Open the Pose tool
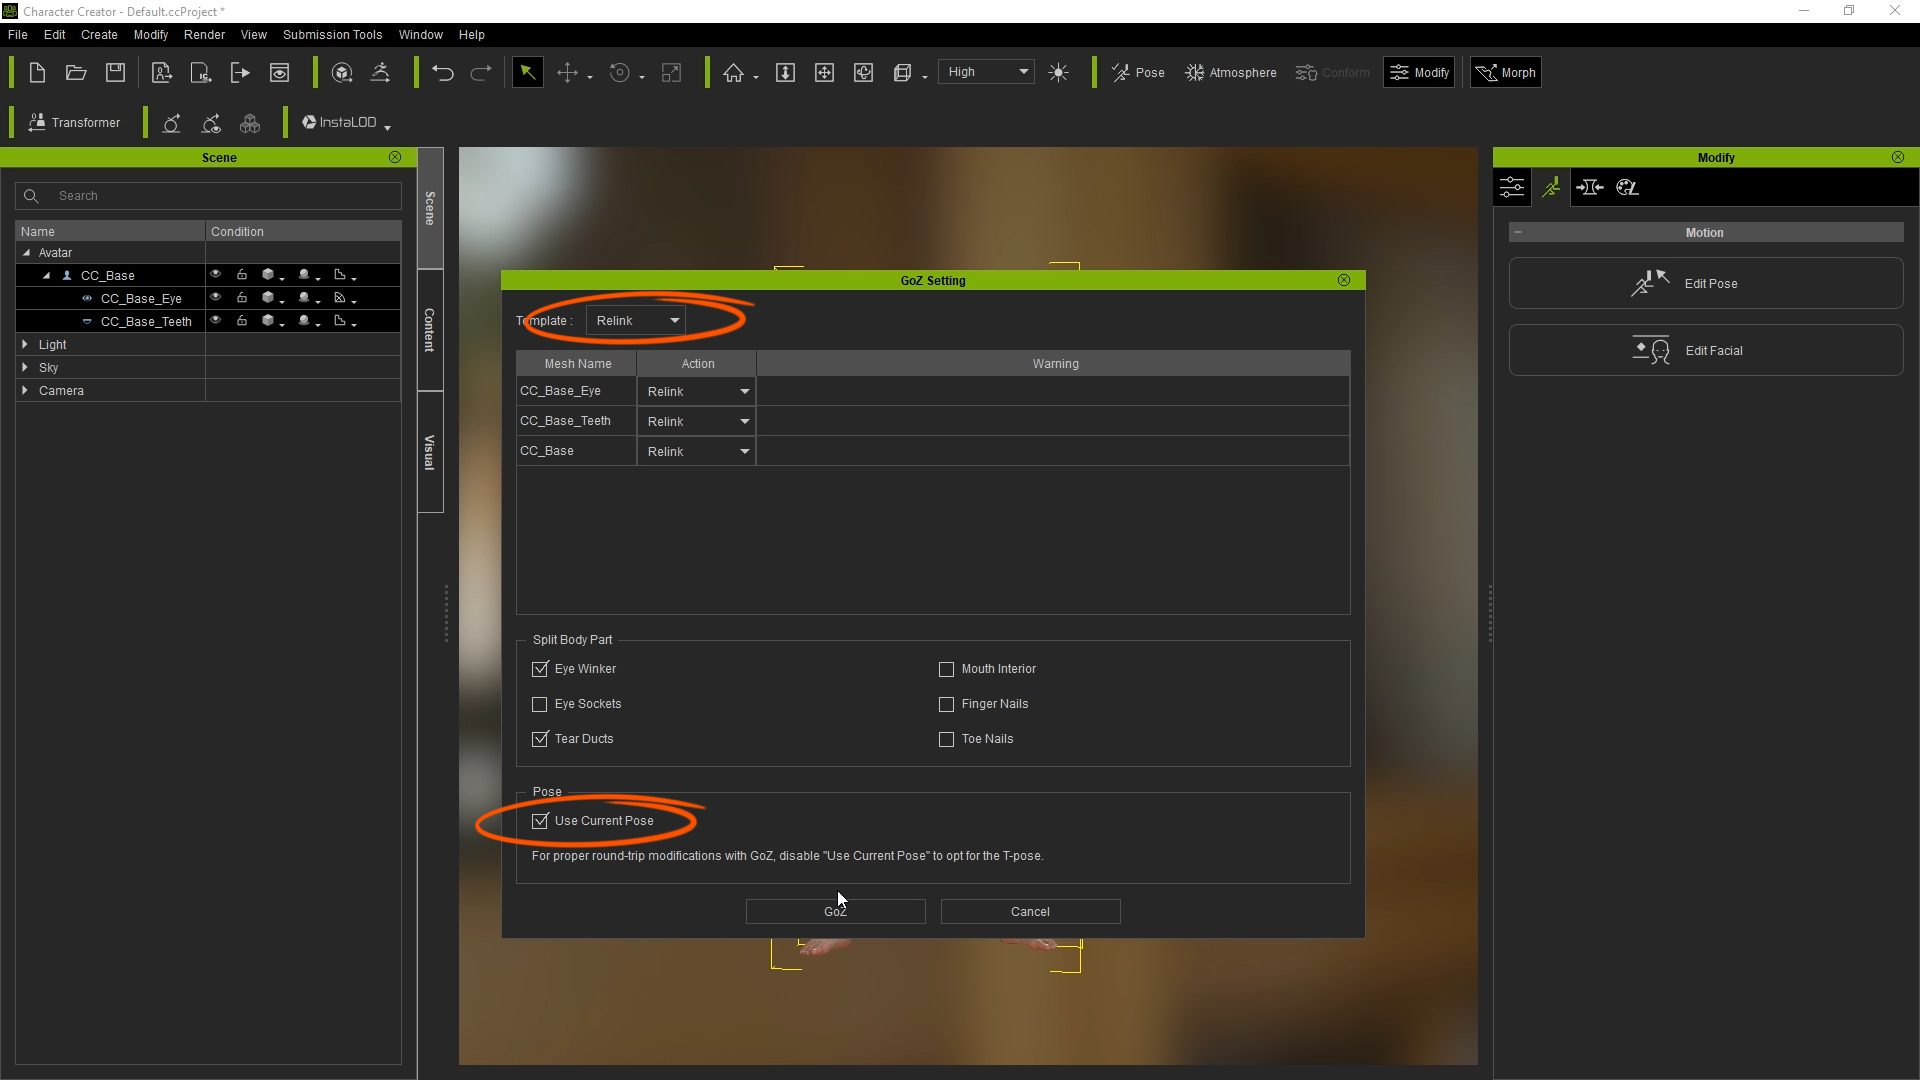The width and height of the screenshot is (1920, 1080). [x=1139, y=72]
